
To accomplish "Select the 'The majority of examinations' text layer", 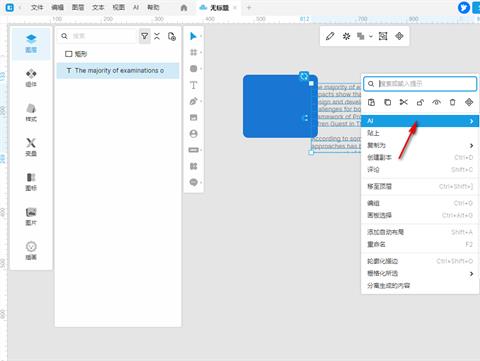I will pos(118,71).
